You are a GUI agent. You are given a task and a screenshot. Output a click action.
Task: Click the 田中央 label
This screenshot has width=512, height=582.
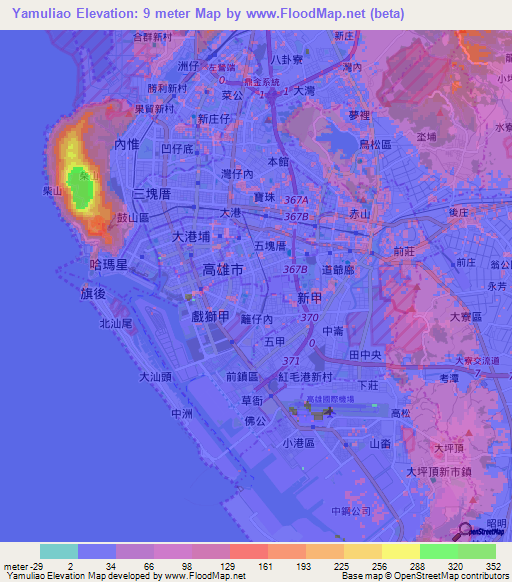[x=365, y=355]
